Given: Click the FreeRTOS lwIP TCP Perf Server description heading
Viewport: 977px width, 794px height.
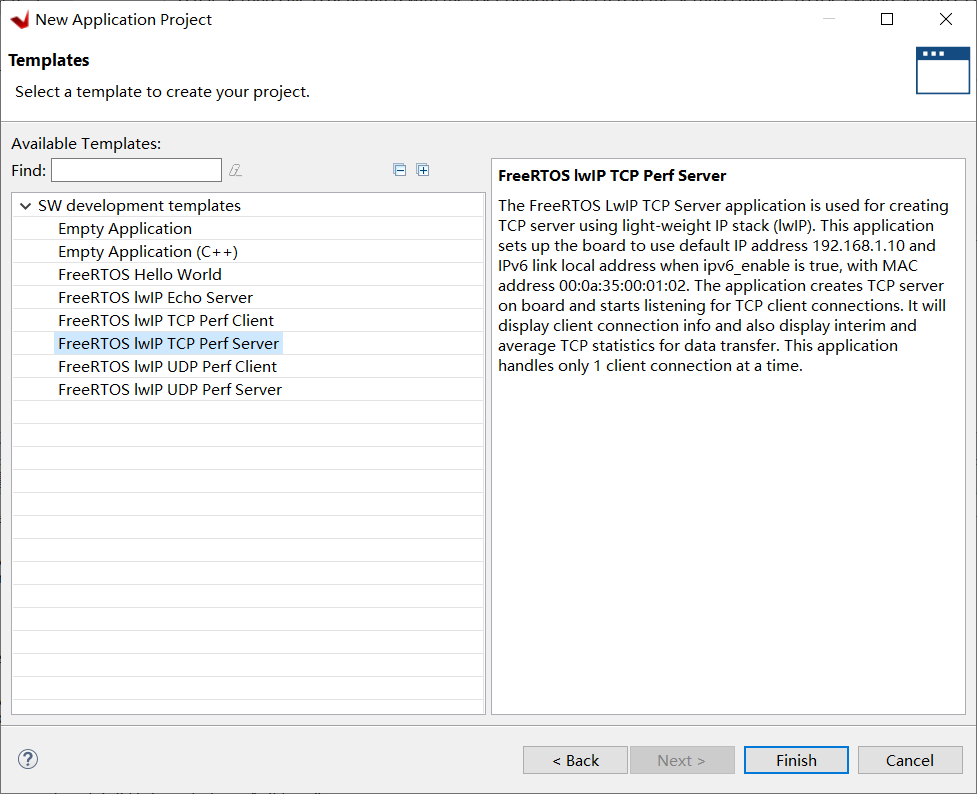Looking at the screenshot, I should click(x=612, y=176).
